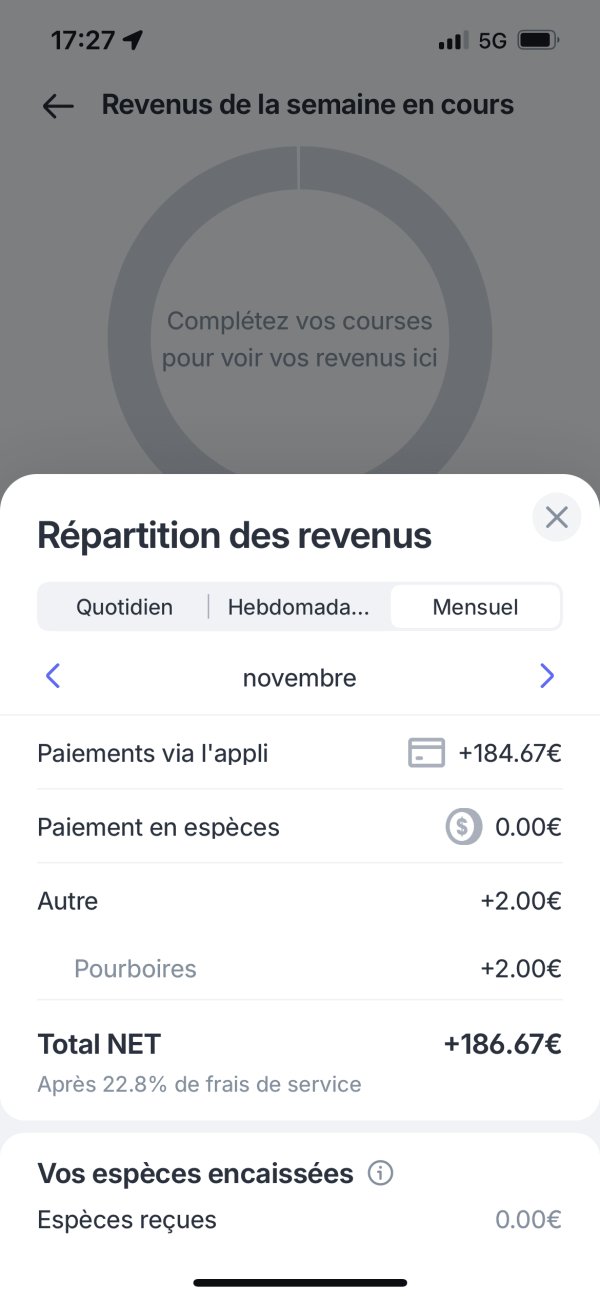600x1299 pixels.
Task: Close the Répartition des revenus sheet
Action: tap(557, 517)
